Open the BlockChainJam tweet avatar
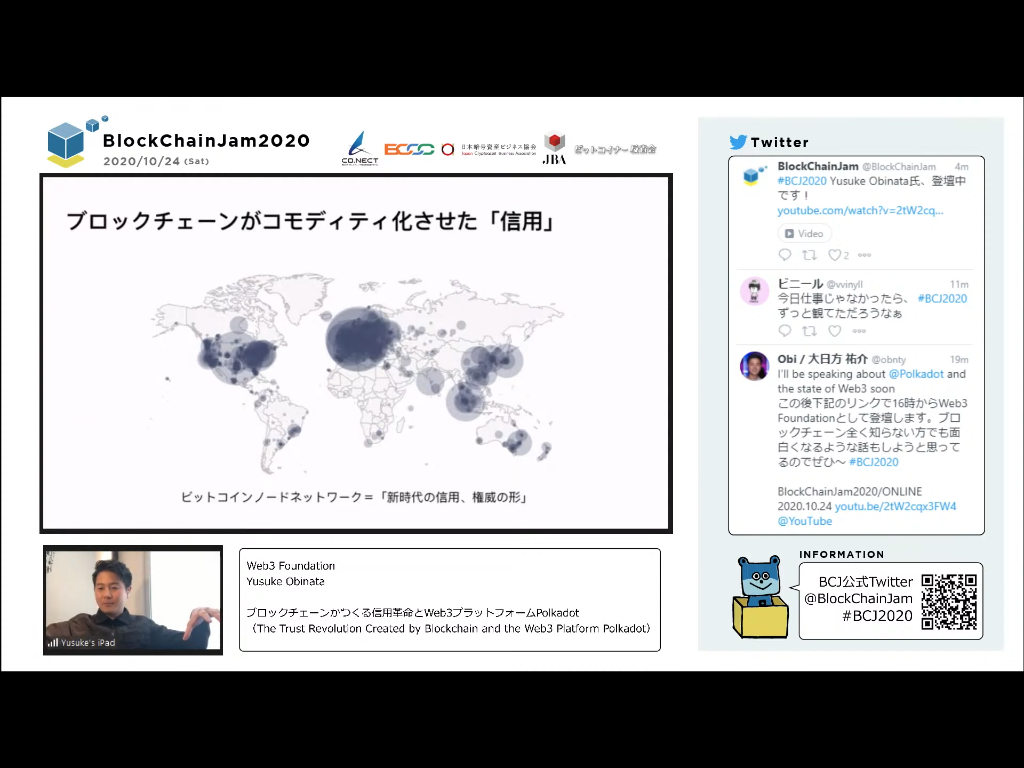 click(754, 174)
